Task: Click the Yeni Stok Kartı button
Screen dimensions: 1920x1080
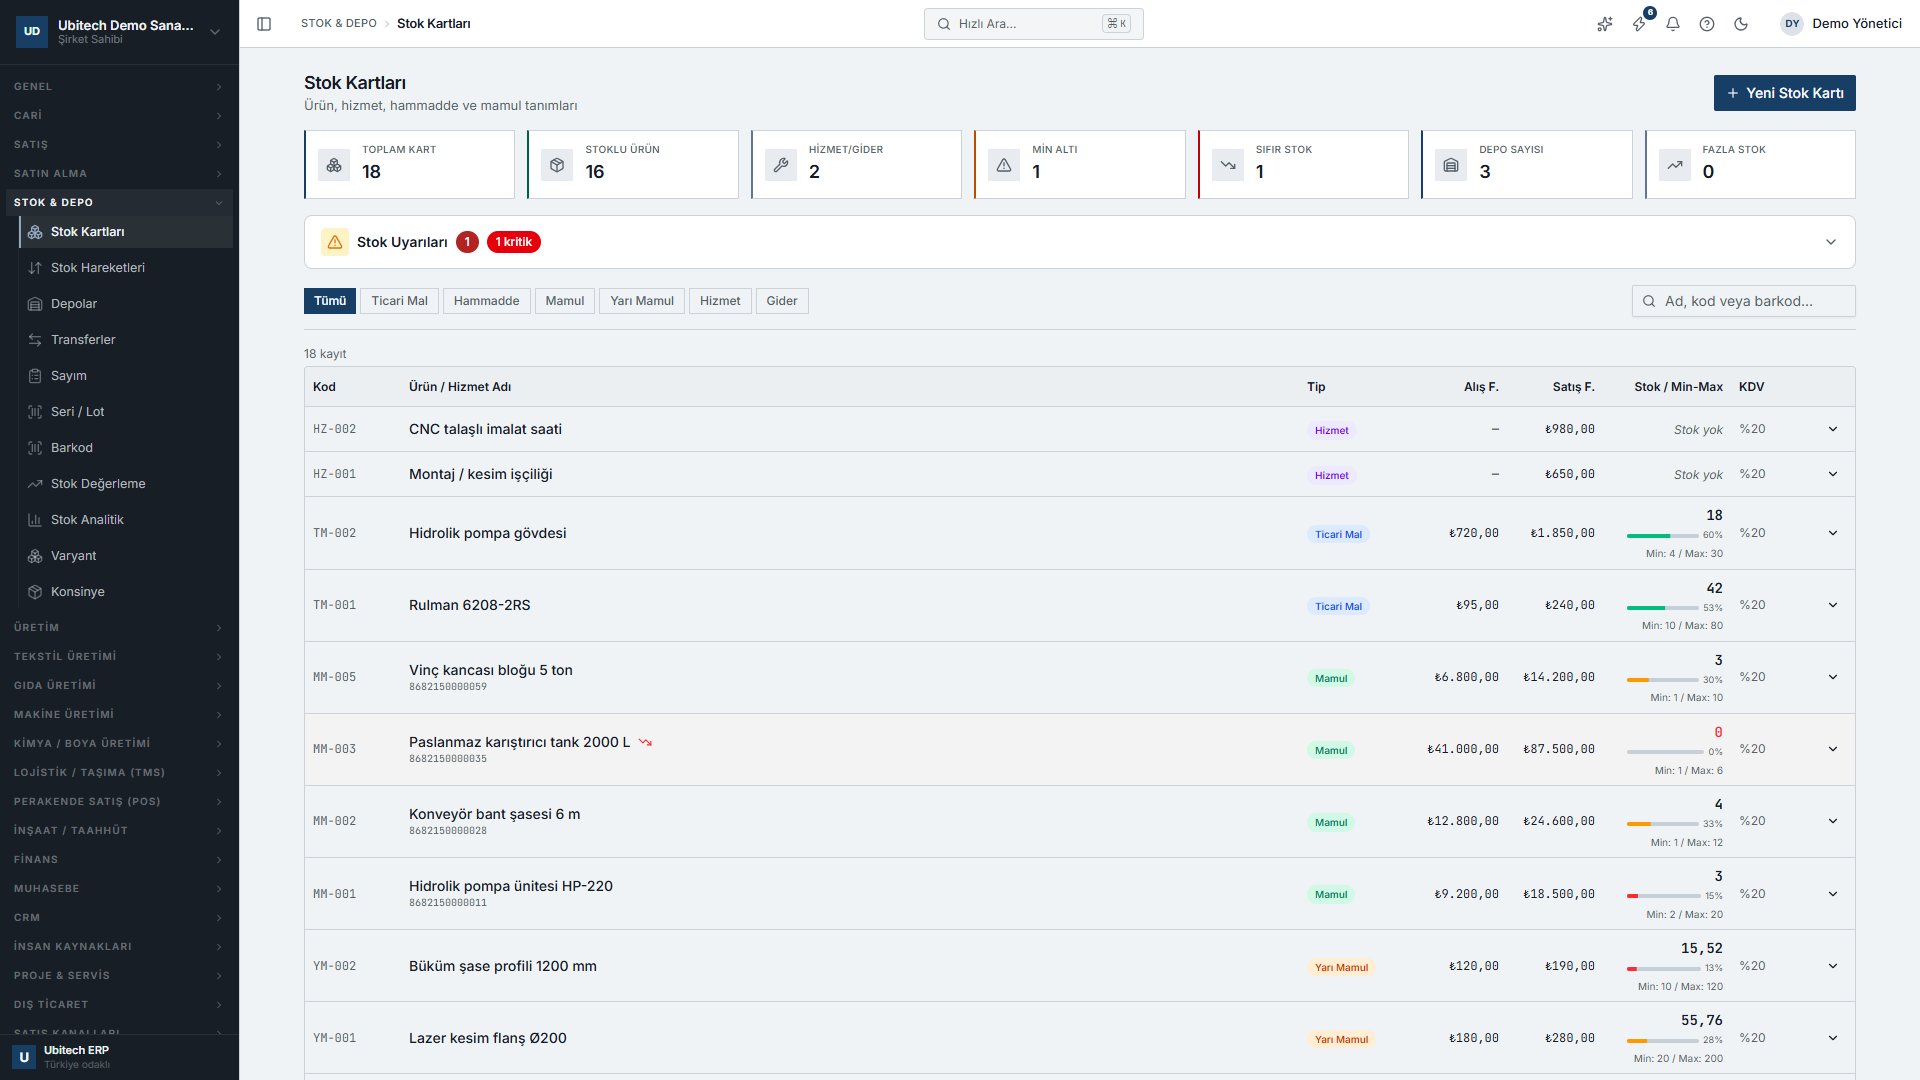Action: pyautogui.click(x=1784, y=93)
